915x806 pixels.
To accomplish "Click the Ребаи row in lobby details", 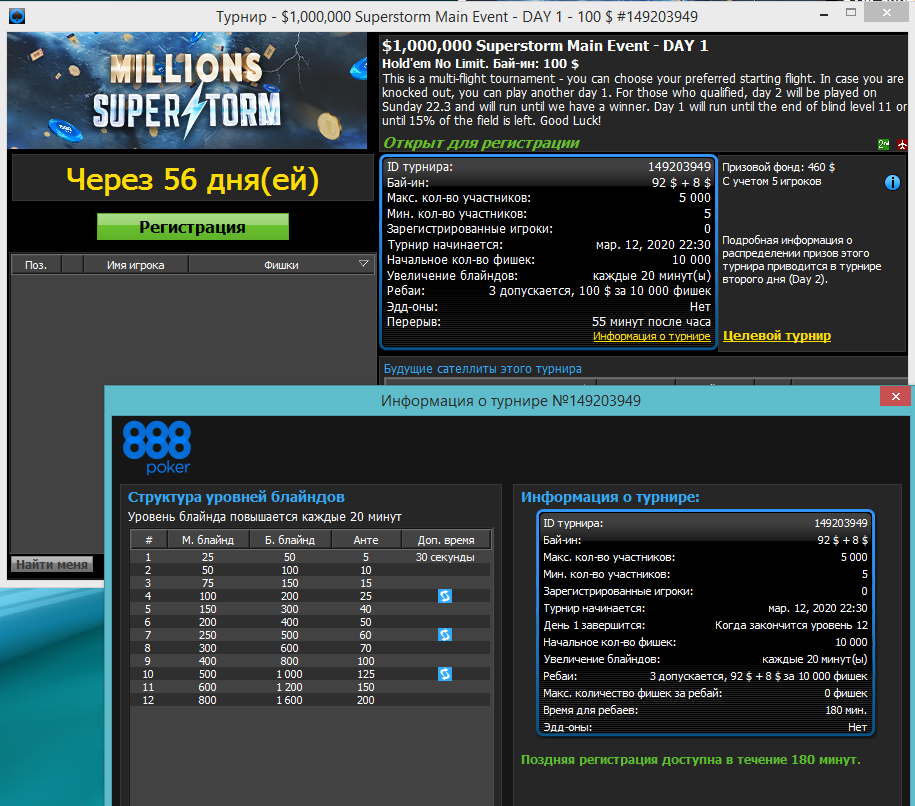I will click(549, 291).
